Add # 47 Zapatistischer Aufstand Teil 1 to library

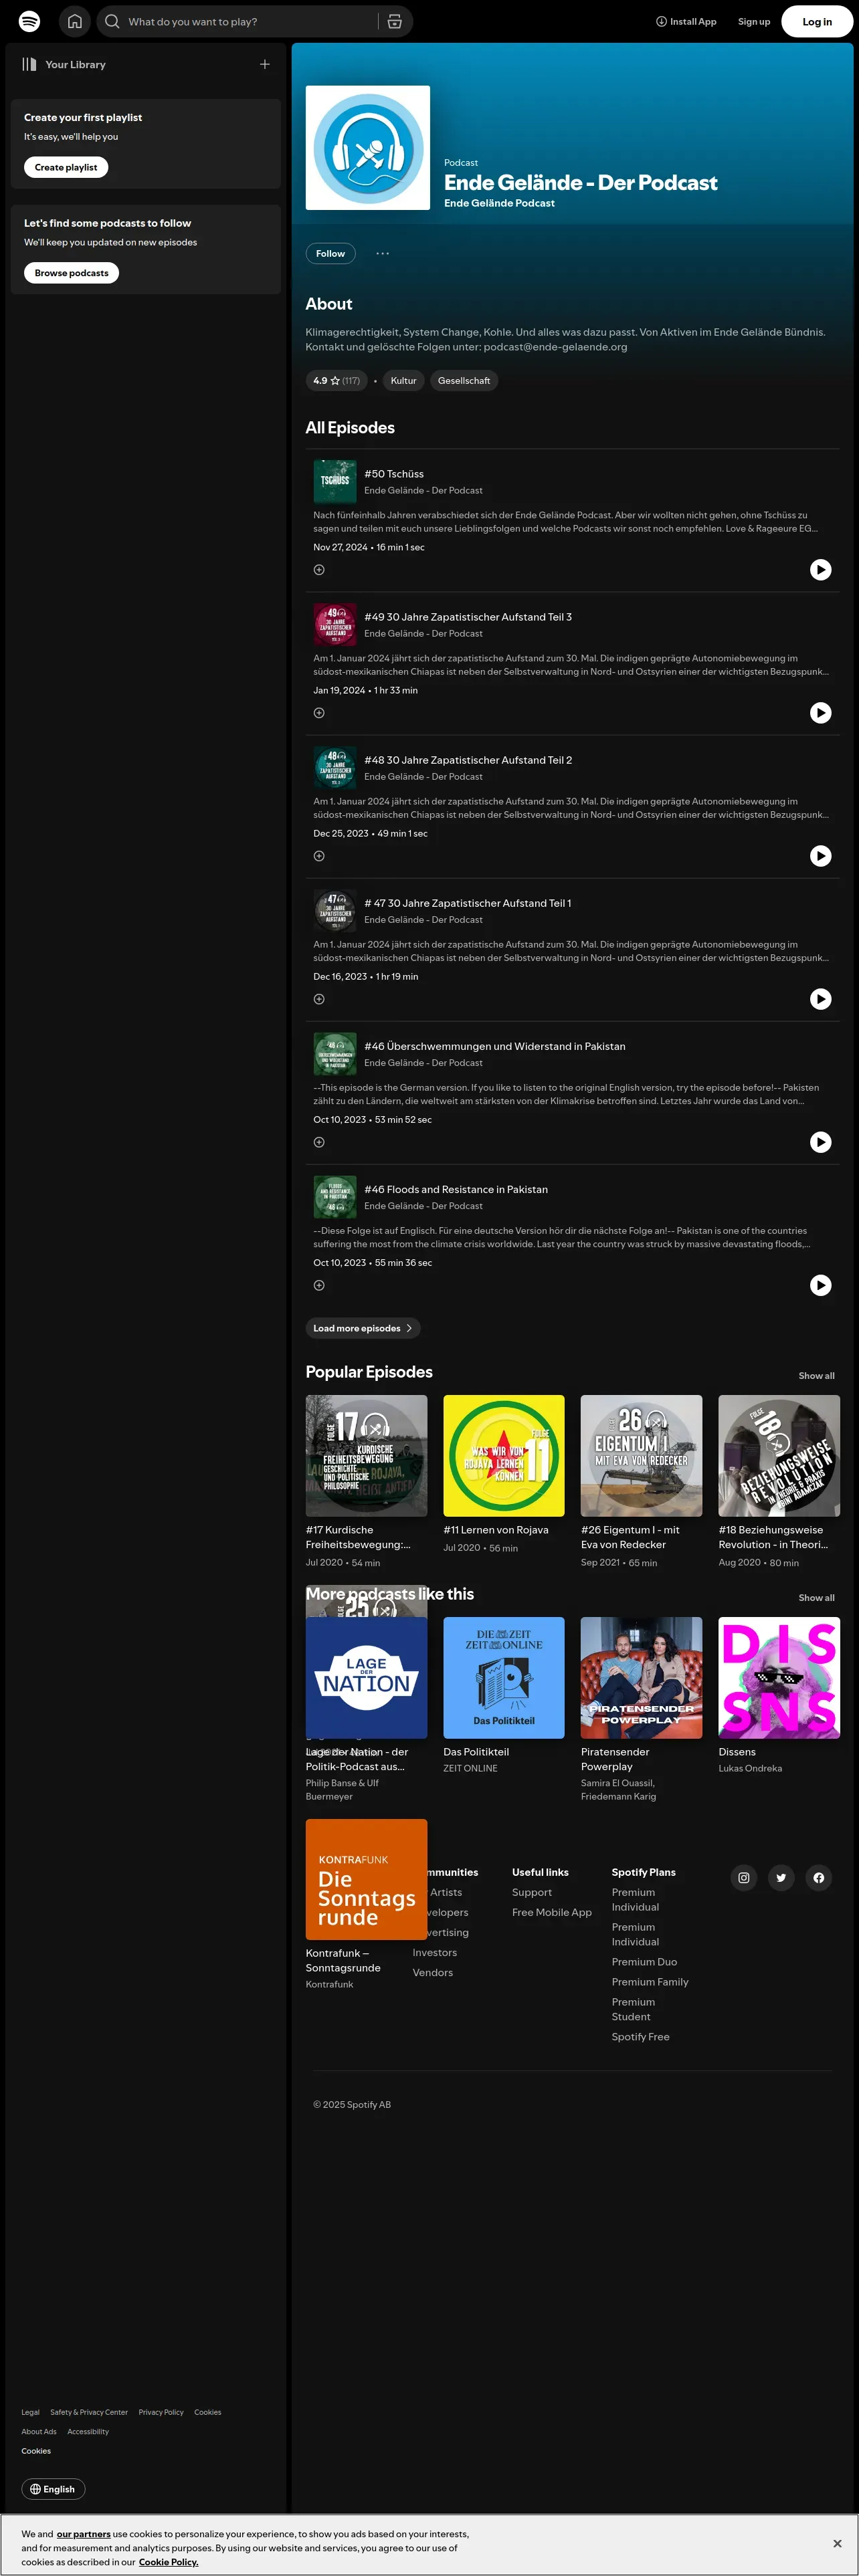[319, 999]
